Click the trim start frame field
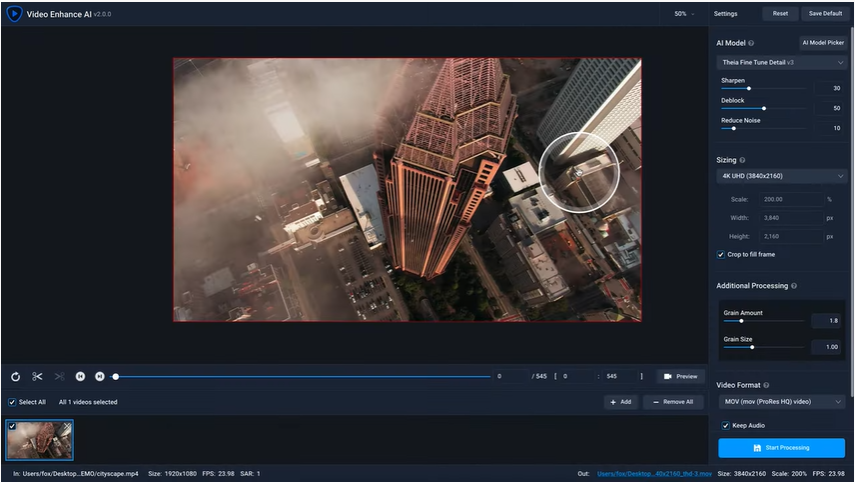Image resolution: width=855 pixels, height=482 pixels. tap(577, 376)
